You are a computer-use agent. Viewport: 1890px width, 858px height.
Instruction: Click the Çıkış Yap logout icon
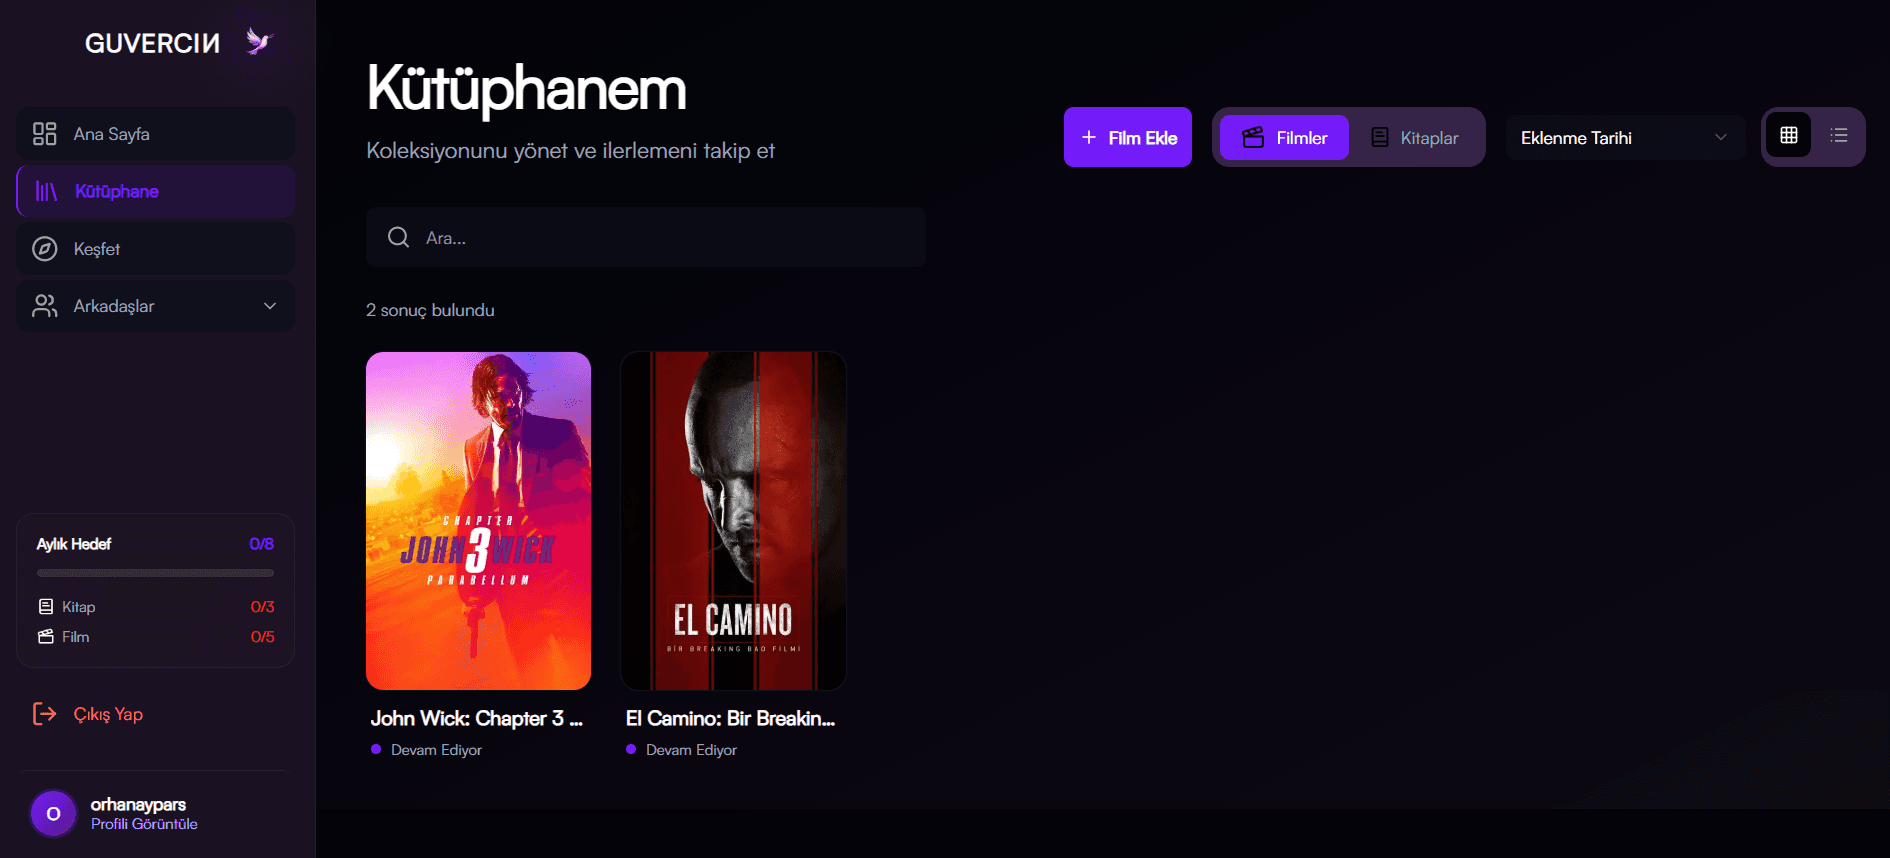(45, 714)
